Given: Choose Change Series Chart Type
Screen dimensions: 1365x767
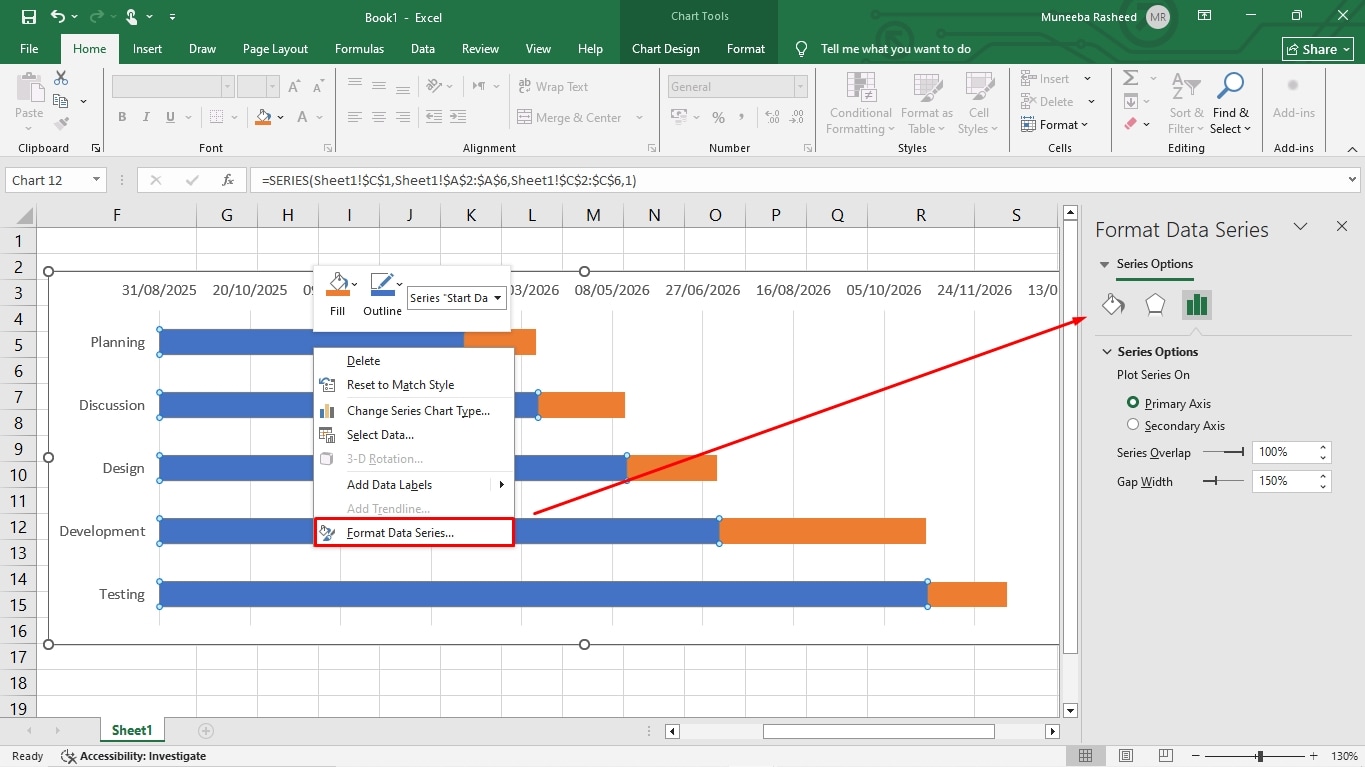Looking at the screenshot, I should [414, 411].
